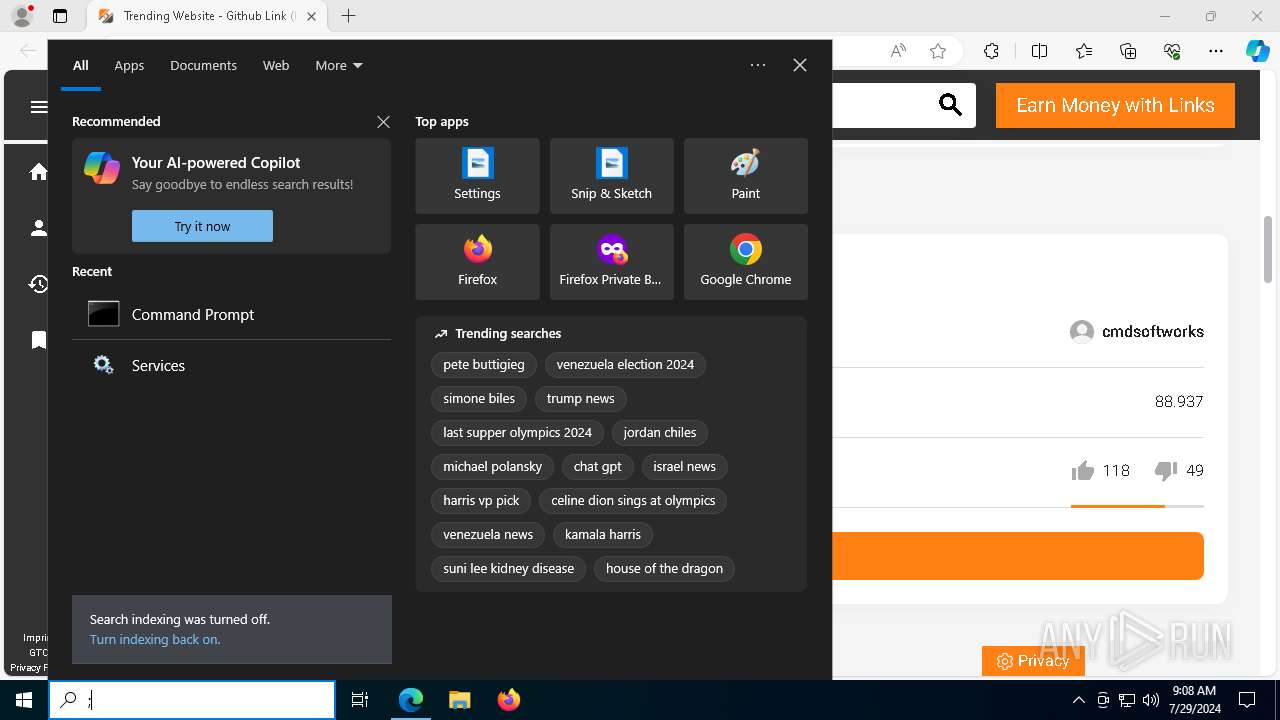Open Edge extensions icon

click(x=991, y=51)
